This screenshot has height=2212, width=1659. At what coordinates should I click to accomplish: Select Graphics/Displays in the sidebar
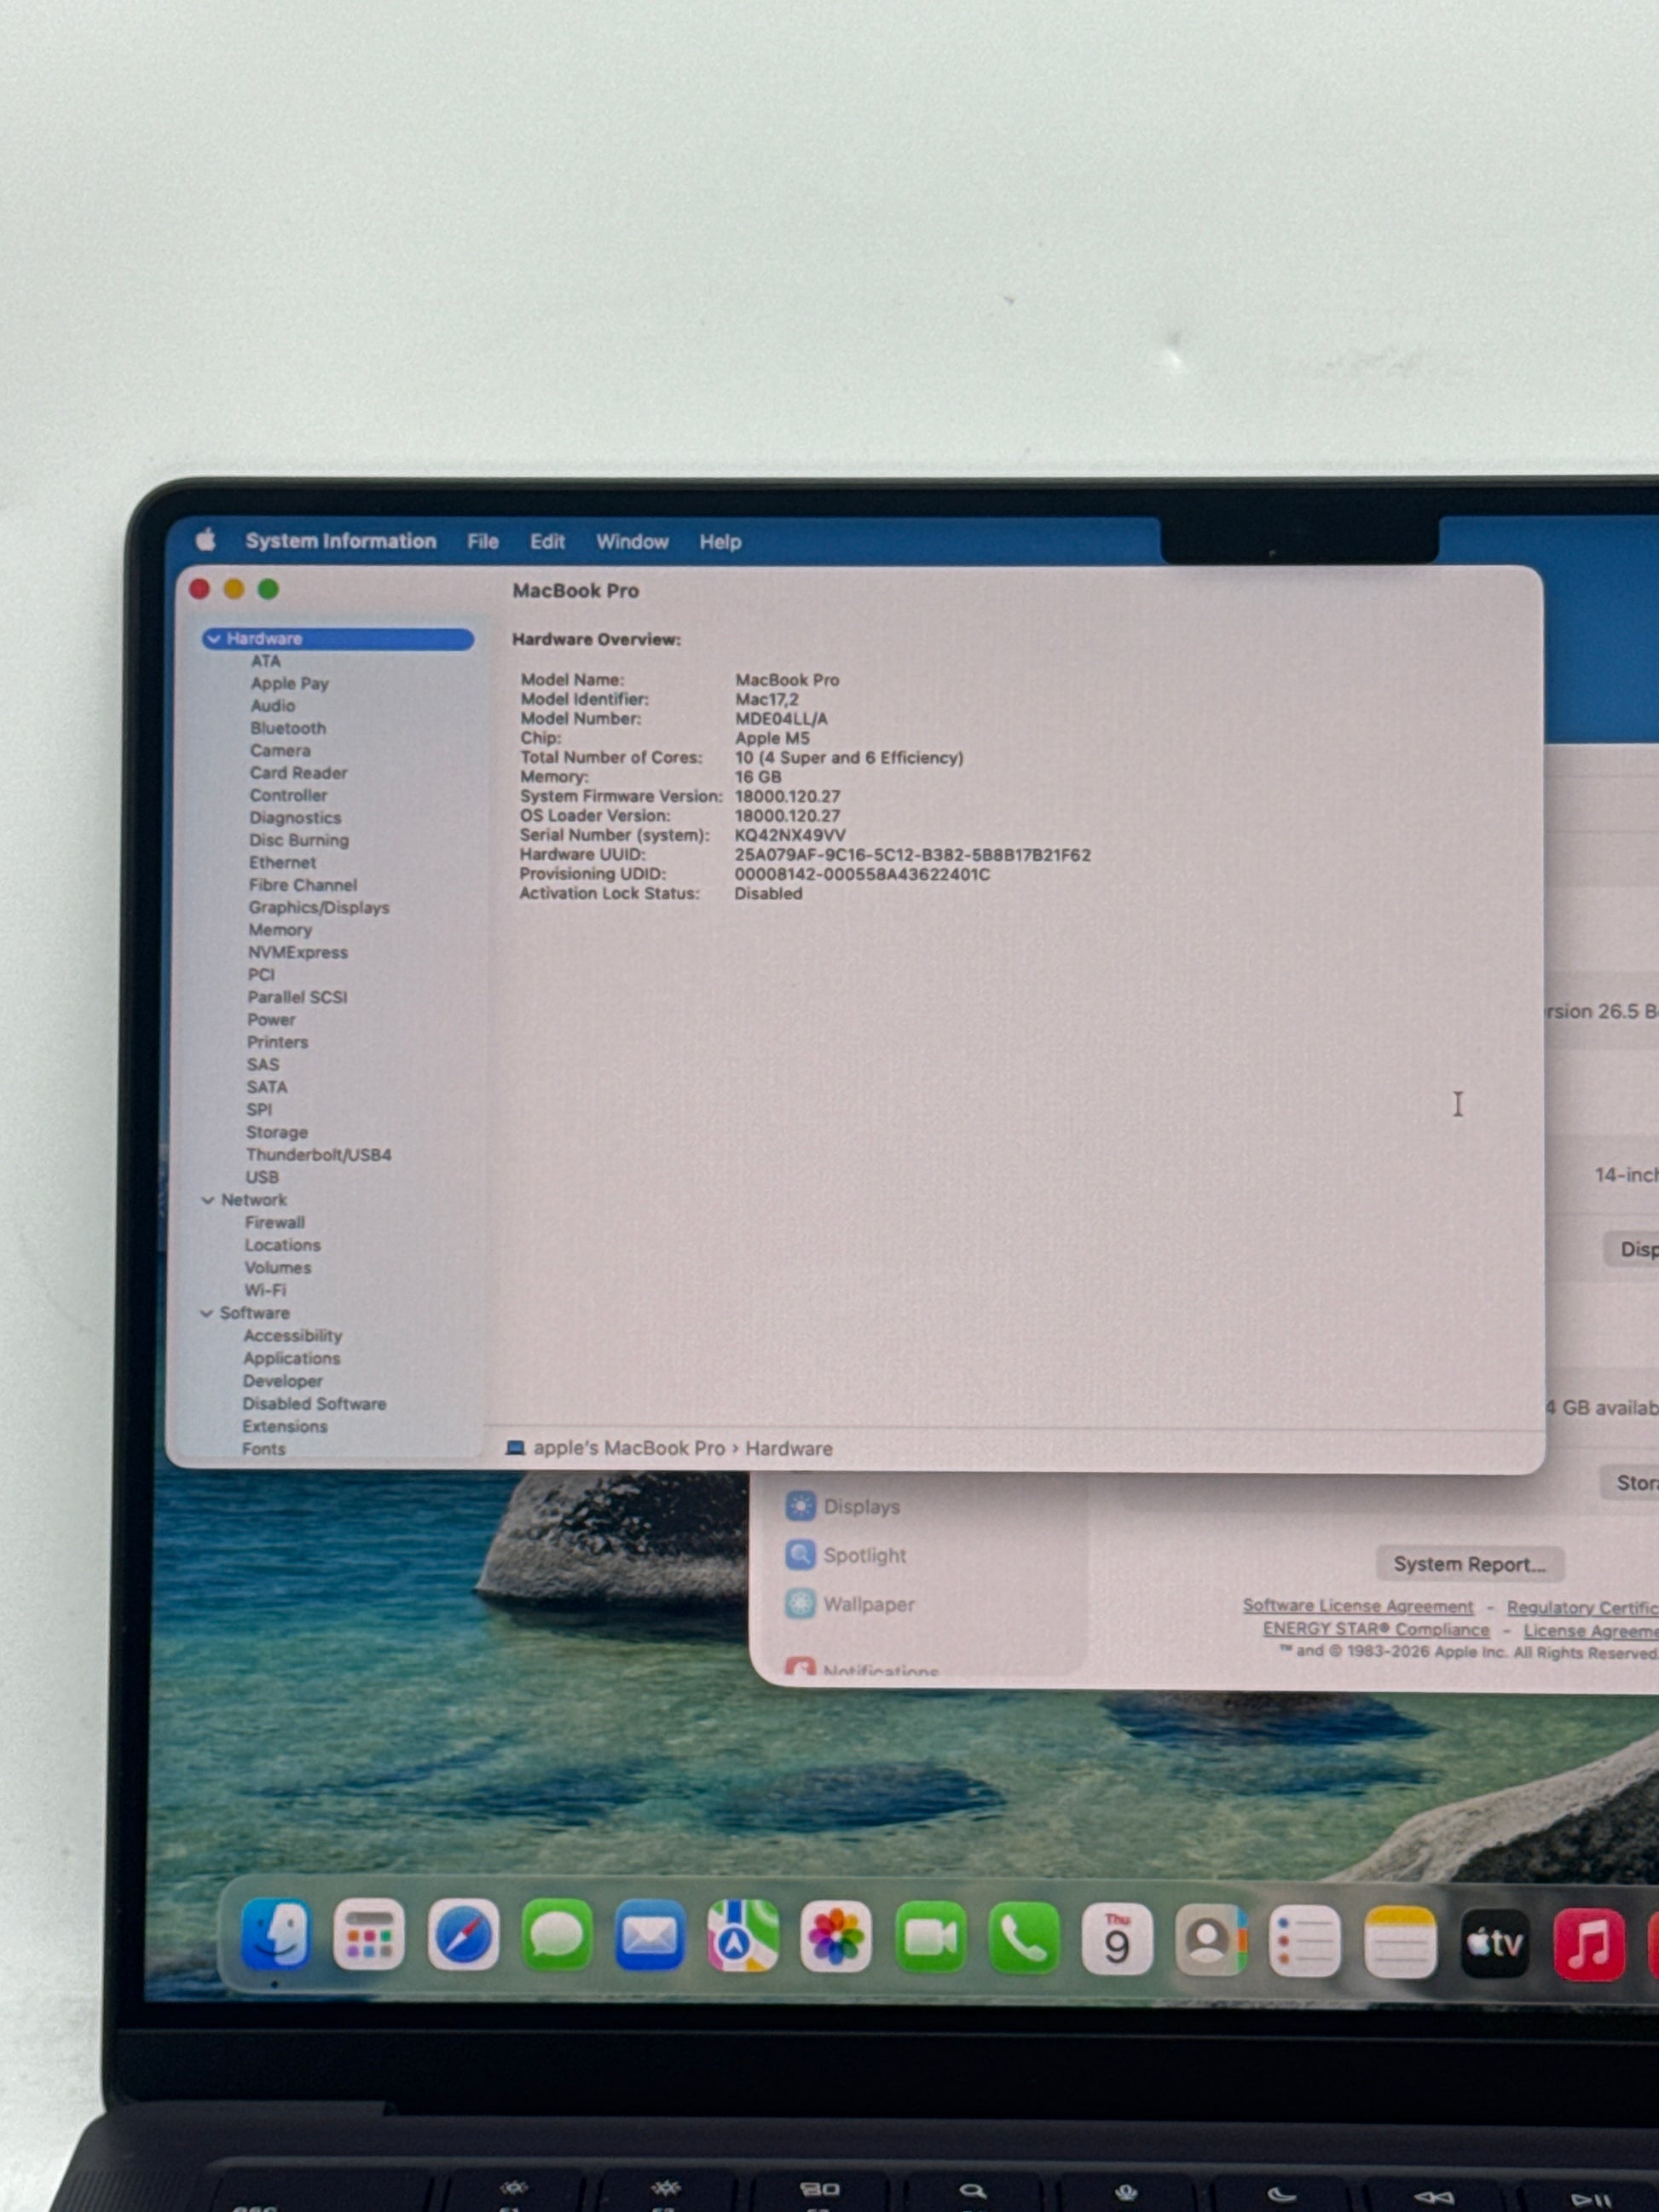click(319, 908)
